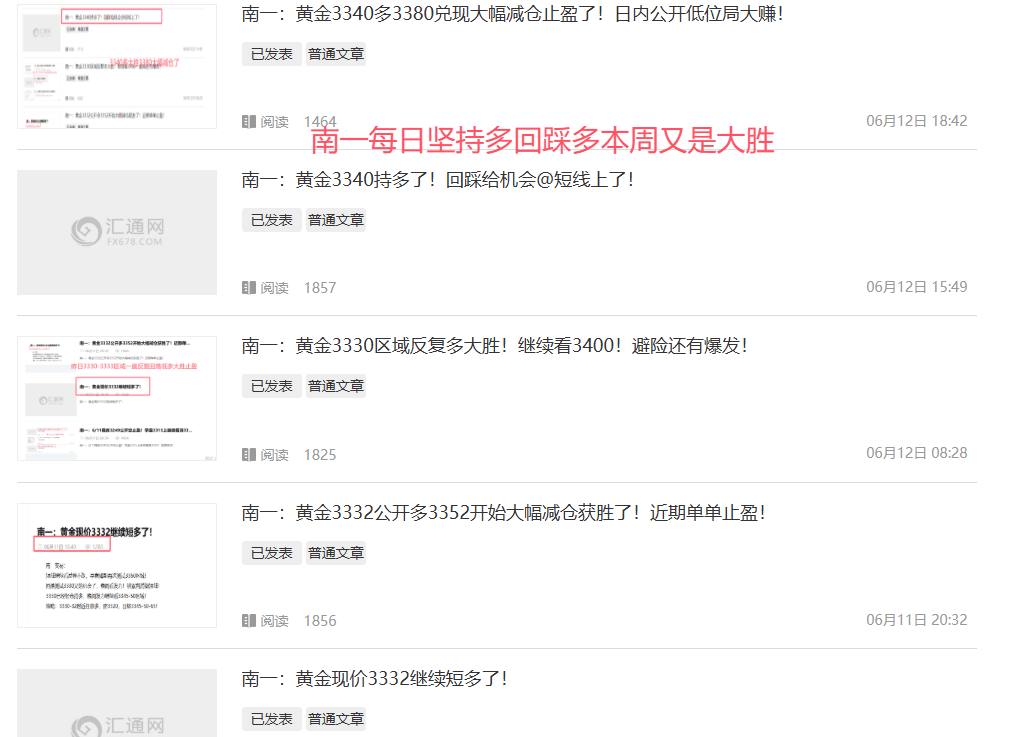This screenshot has width=1009, height=737.
Task: Click thumbnail of the 3330区域反复多大胜 article
Action: pos(117,398)
